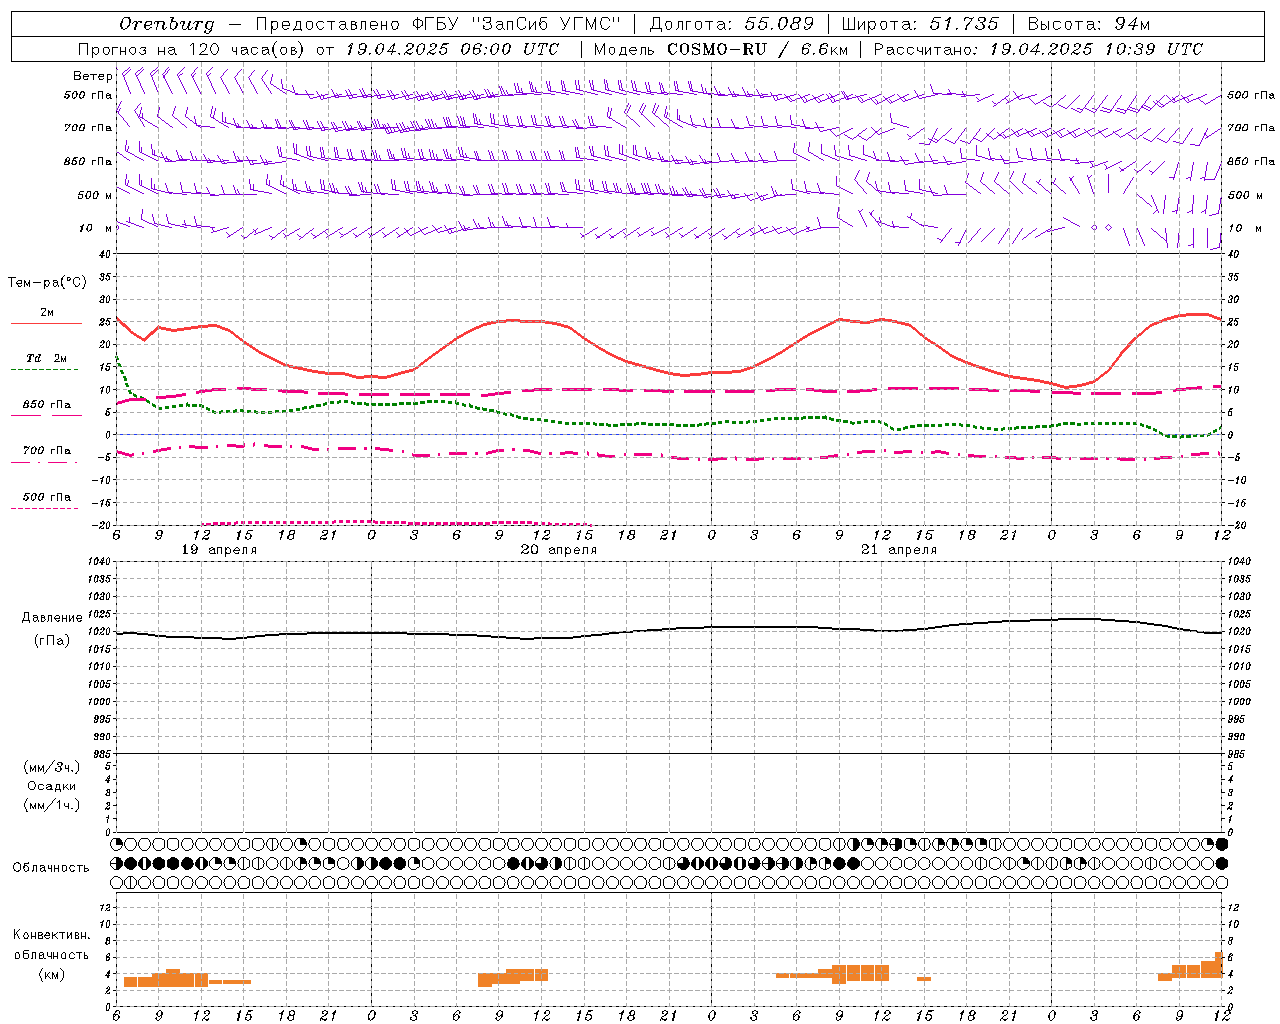Click the "Тем-ра(°C)" temperature panel label

[47, 283]
